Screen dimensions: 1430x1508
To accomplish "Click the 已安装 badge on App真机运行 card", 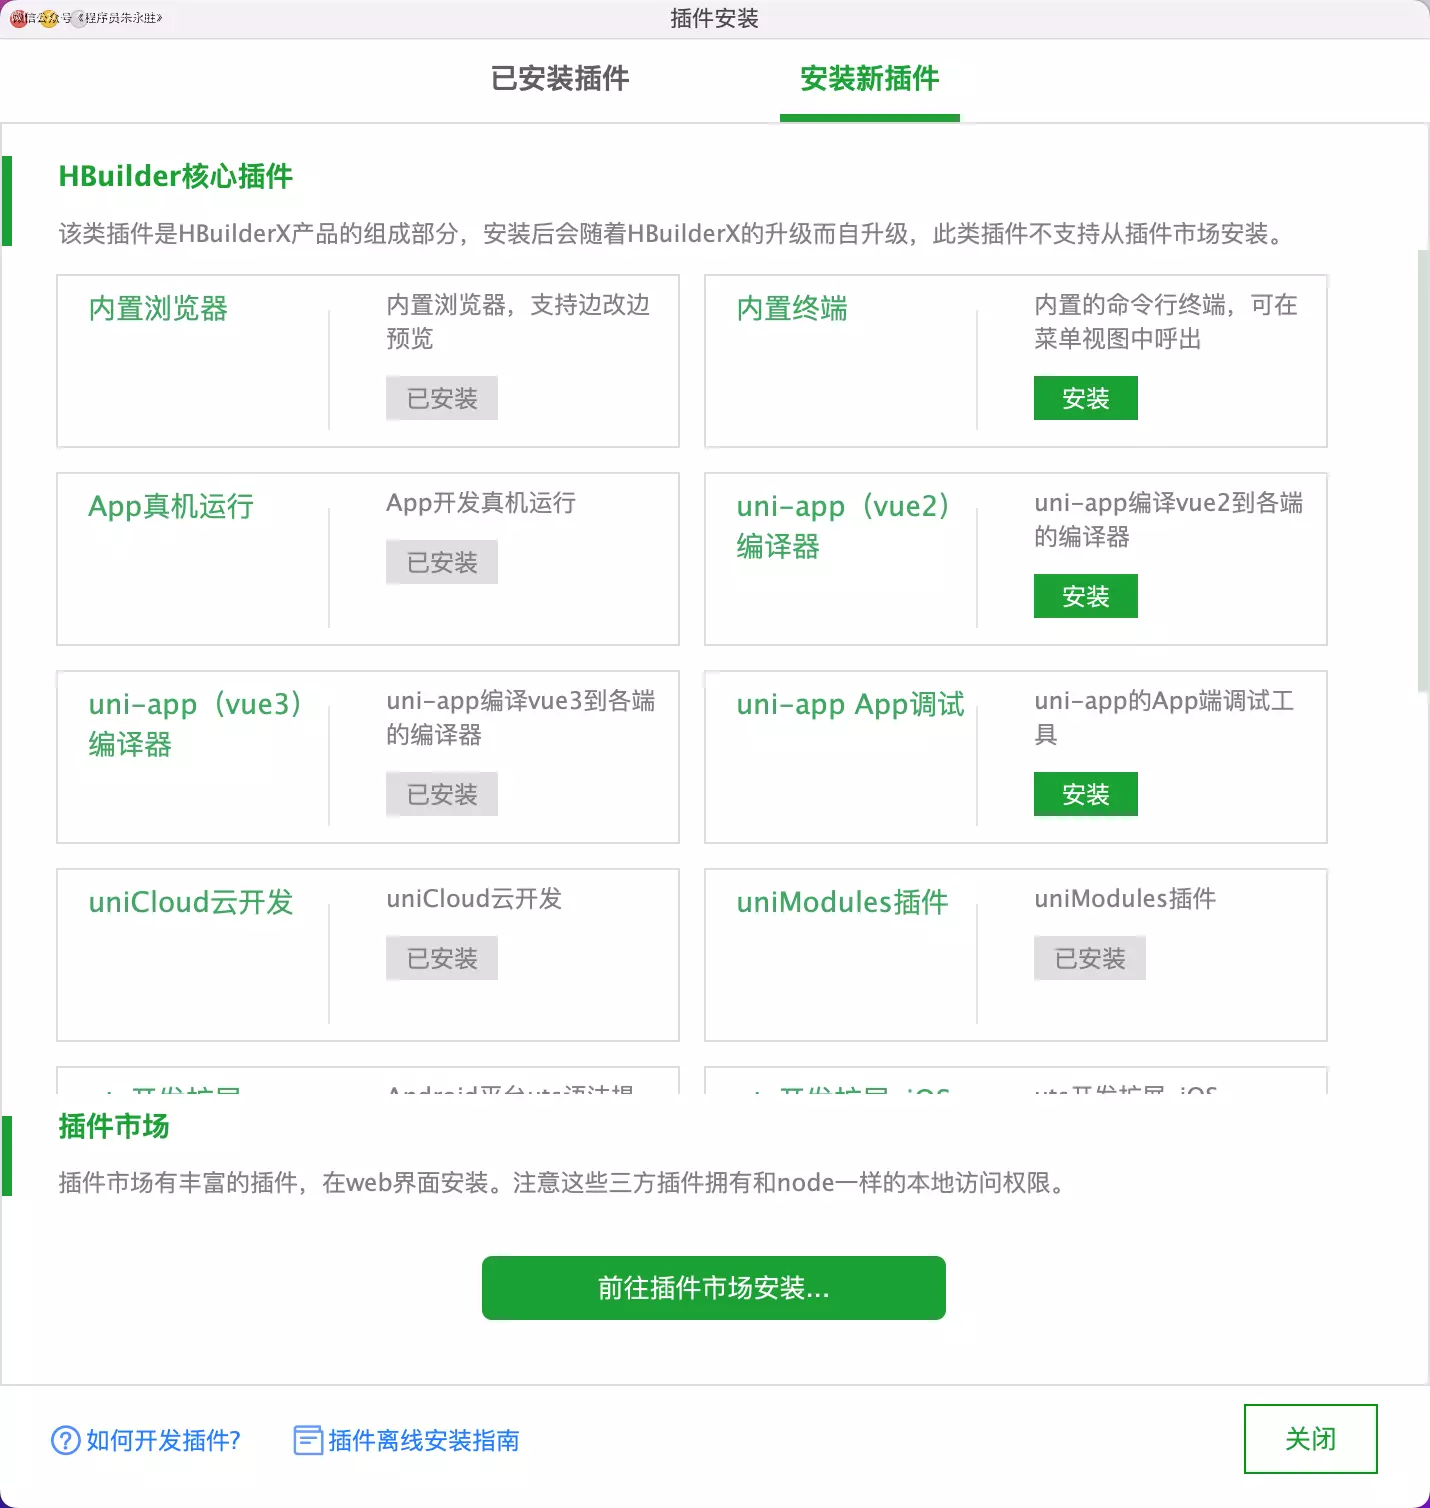I will point(441,561).
